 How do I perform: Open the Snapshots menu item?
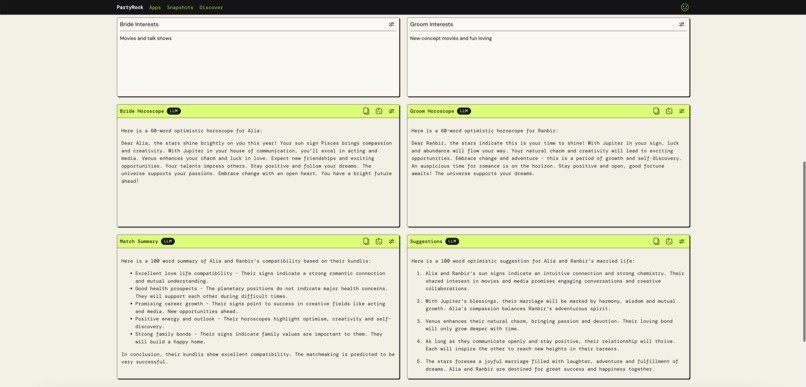click(180, 7)
